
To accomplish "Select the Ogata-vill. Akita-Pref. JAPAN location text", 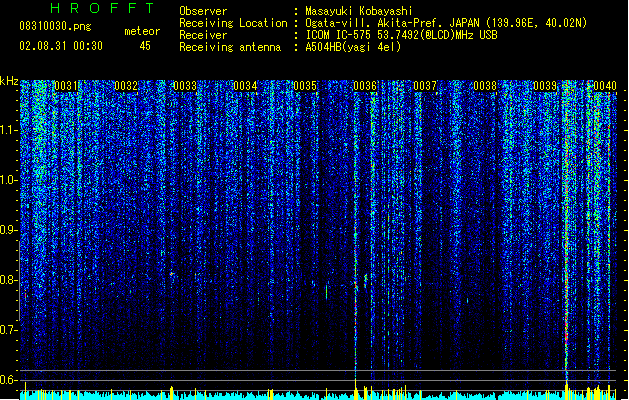I will click(x=446, y=23).
